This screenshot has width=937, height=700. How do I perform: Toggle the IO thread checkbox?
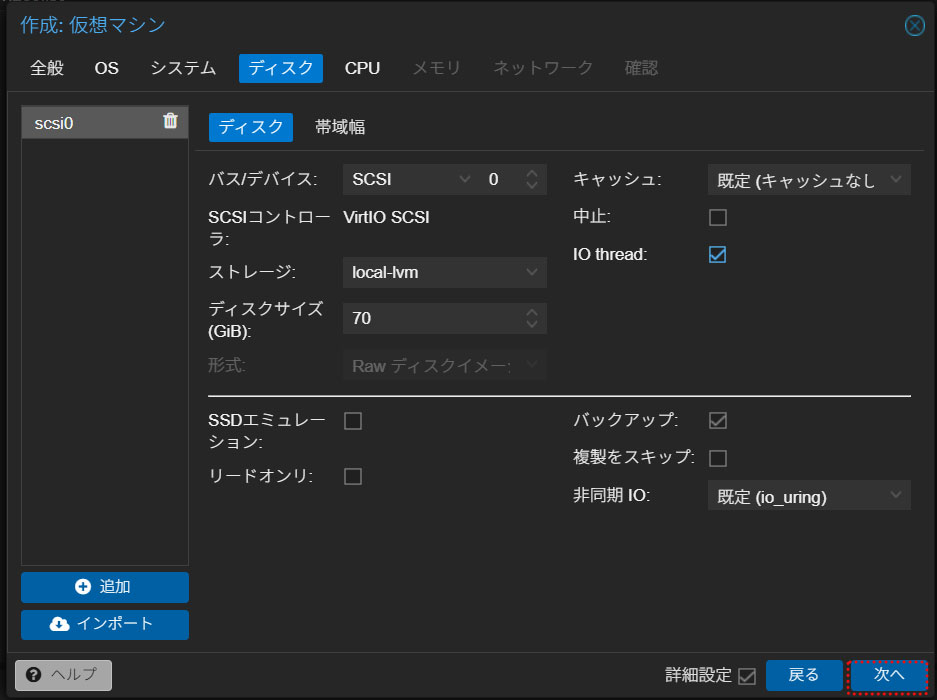coord(717,254)
